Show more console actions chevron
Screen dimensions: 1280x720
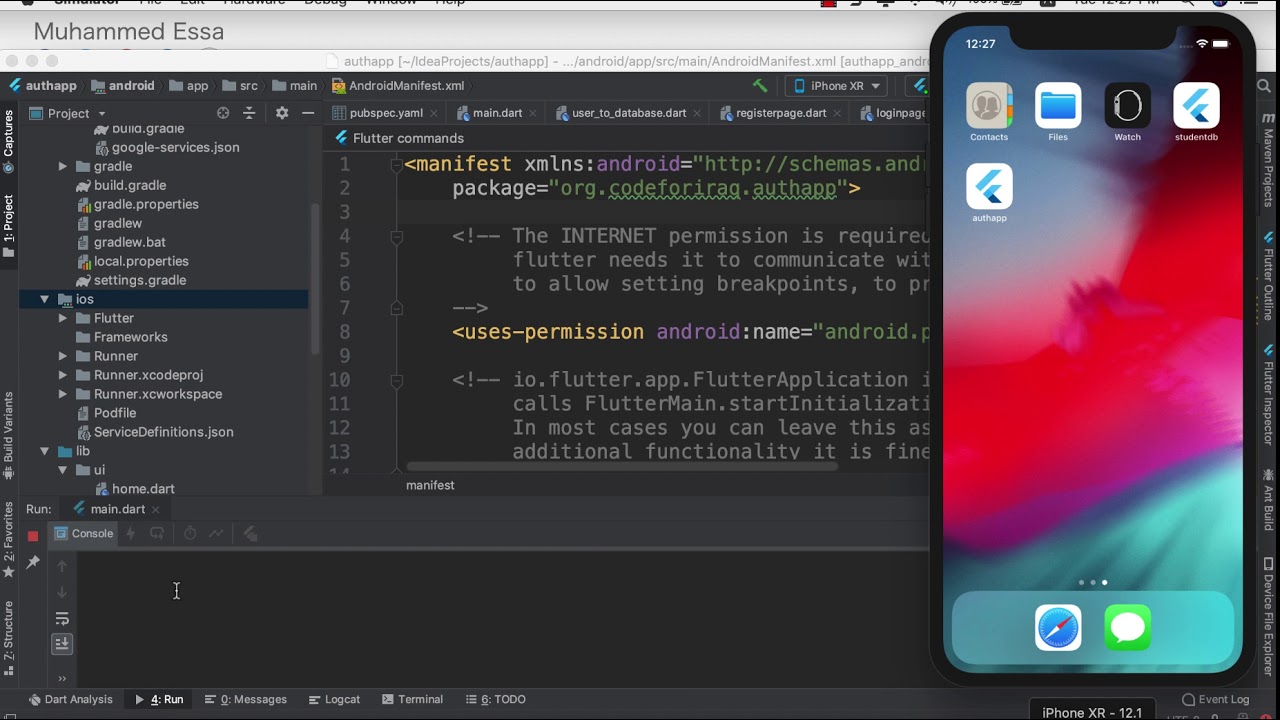tap(62, 678)
